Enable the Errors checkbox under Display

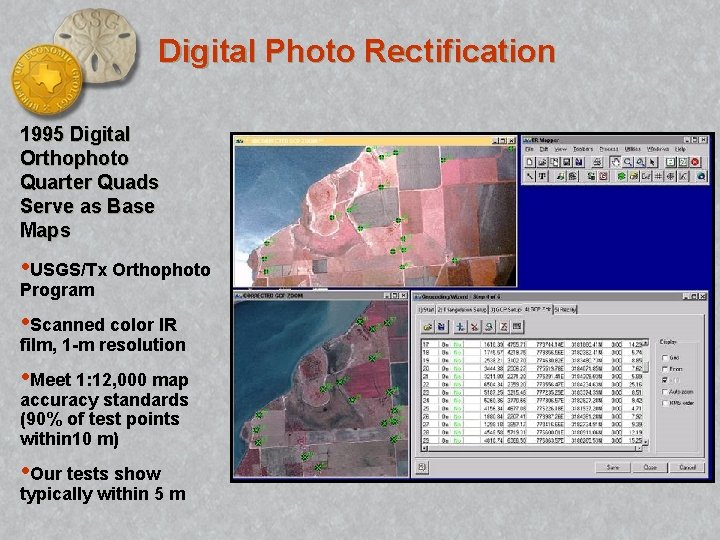664,369
